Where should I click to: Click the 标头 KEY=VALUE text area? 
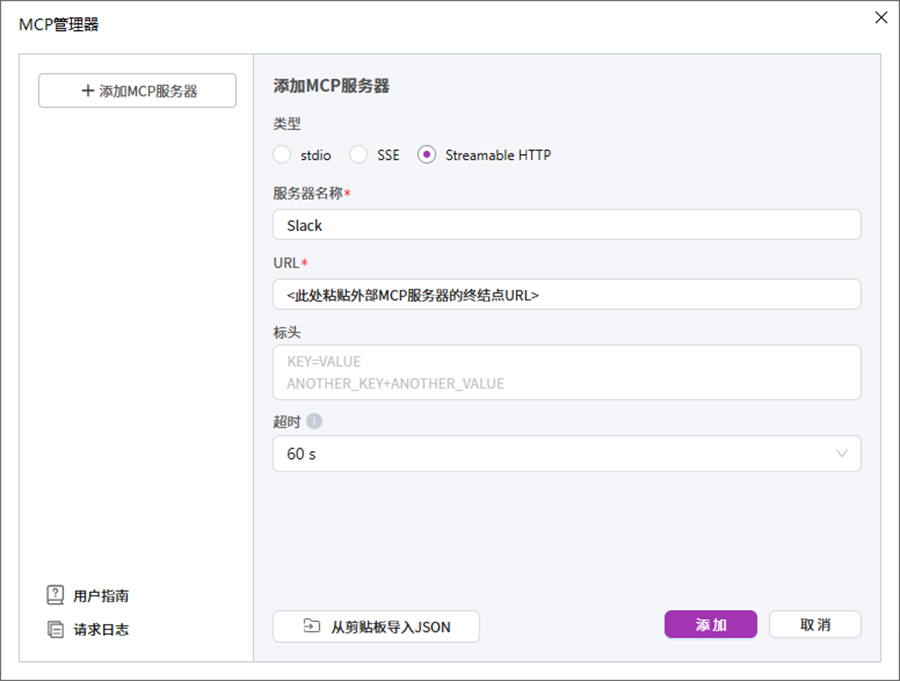pos(566,372)
